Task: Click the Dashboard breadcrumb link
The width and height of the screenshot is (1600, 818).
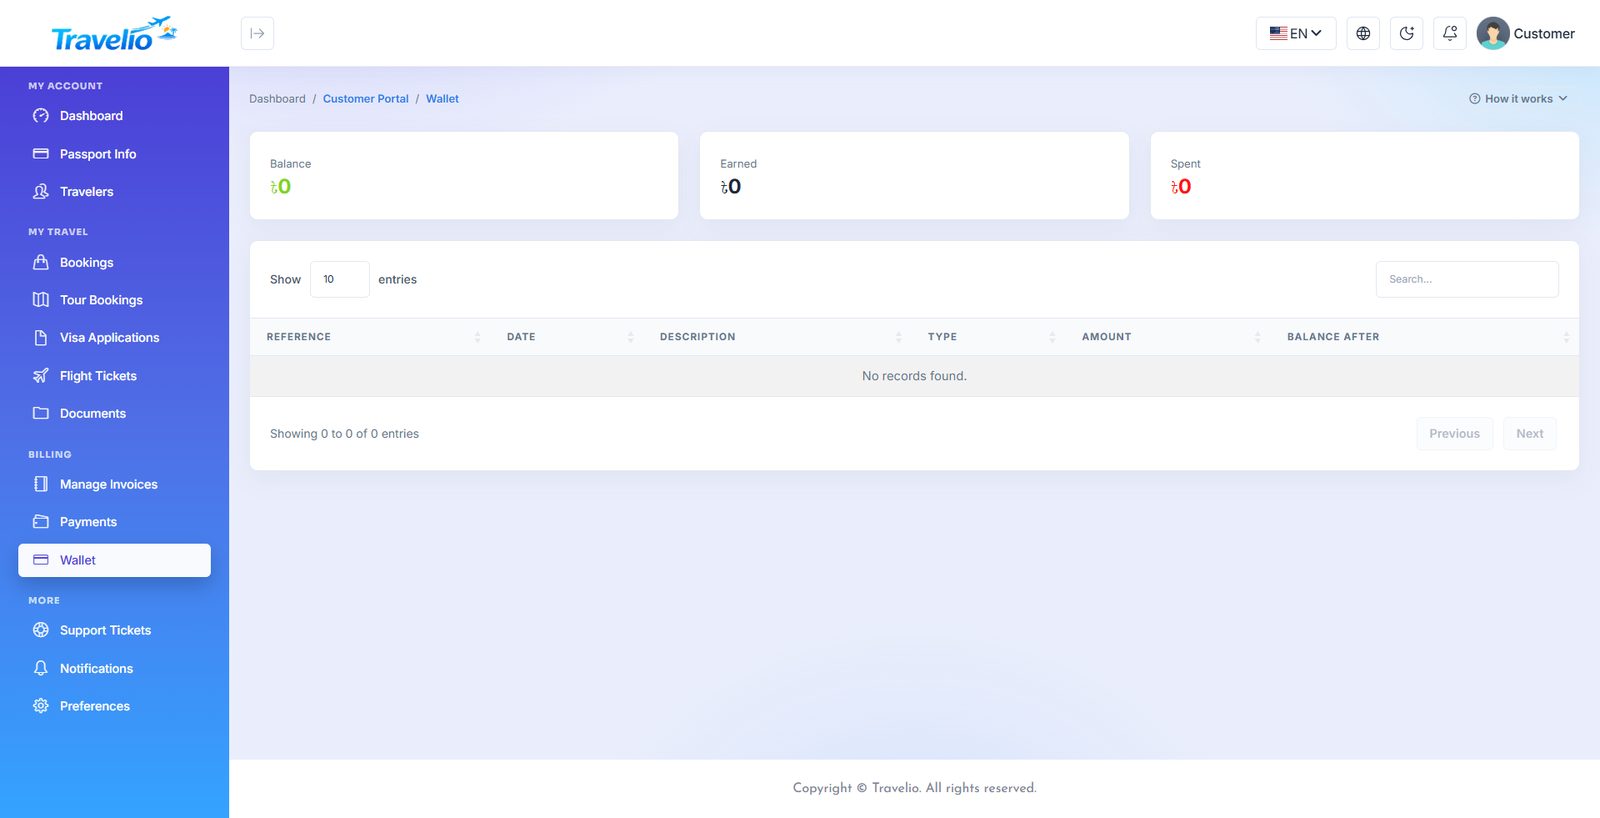Action: 277,99
